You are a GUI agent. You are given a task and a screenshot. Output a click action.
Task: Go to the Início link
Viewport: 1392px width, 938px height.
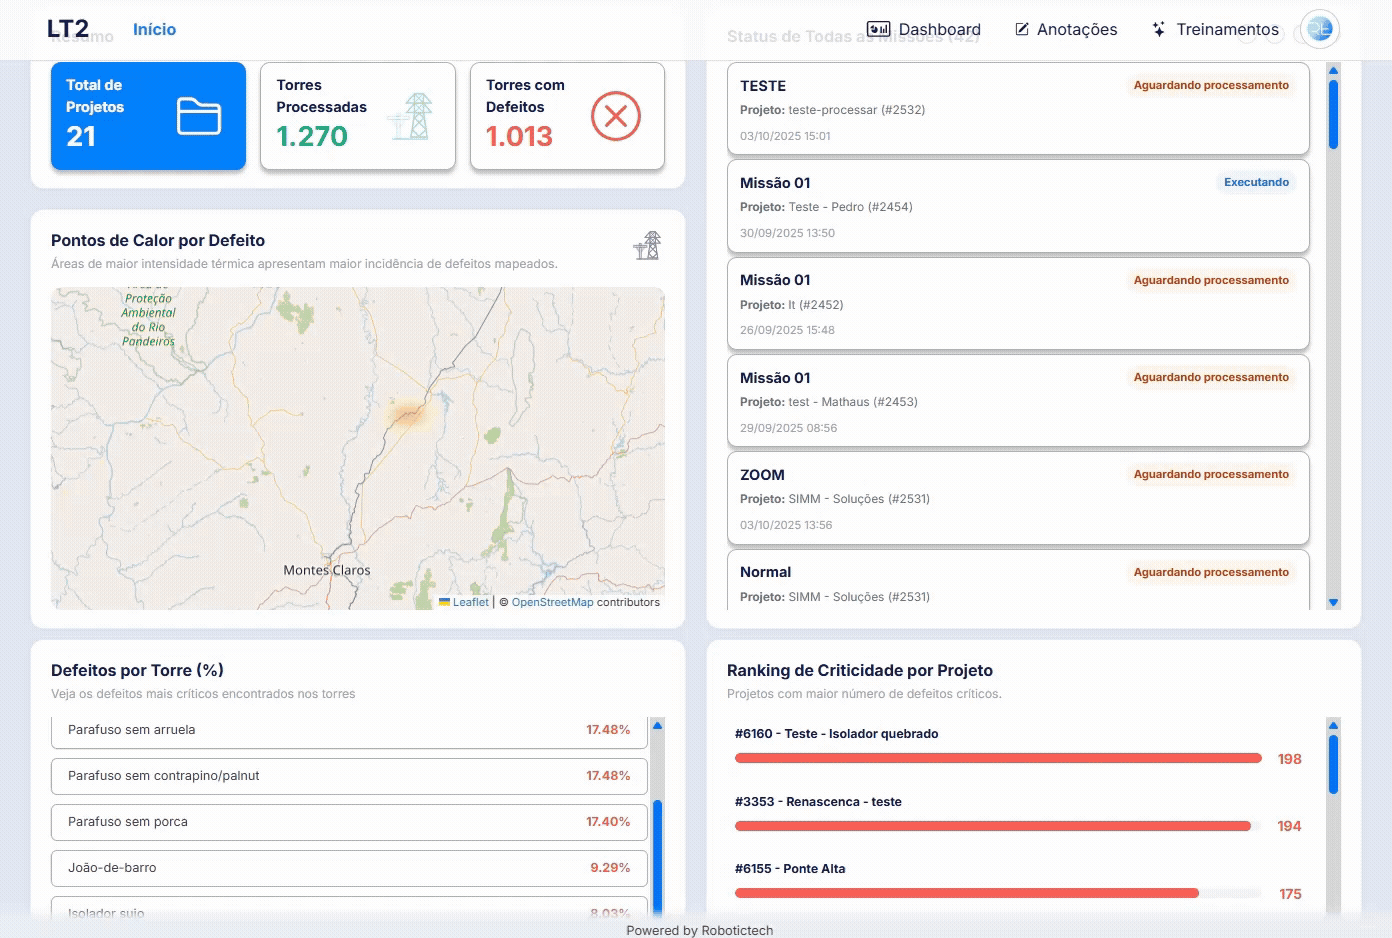pos(154,30)
